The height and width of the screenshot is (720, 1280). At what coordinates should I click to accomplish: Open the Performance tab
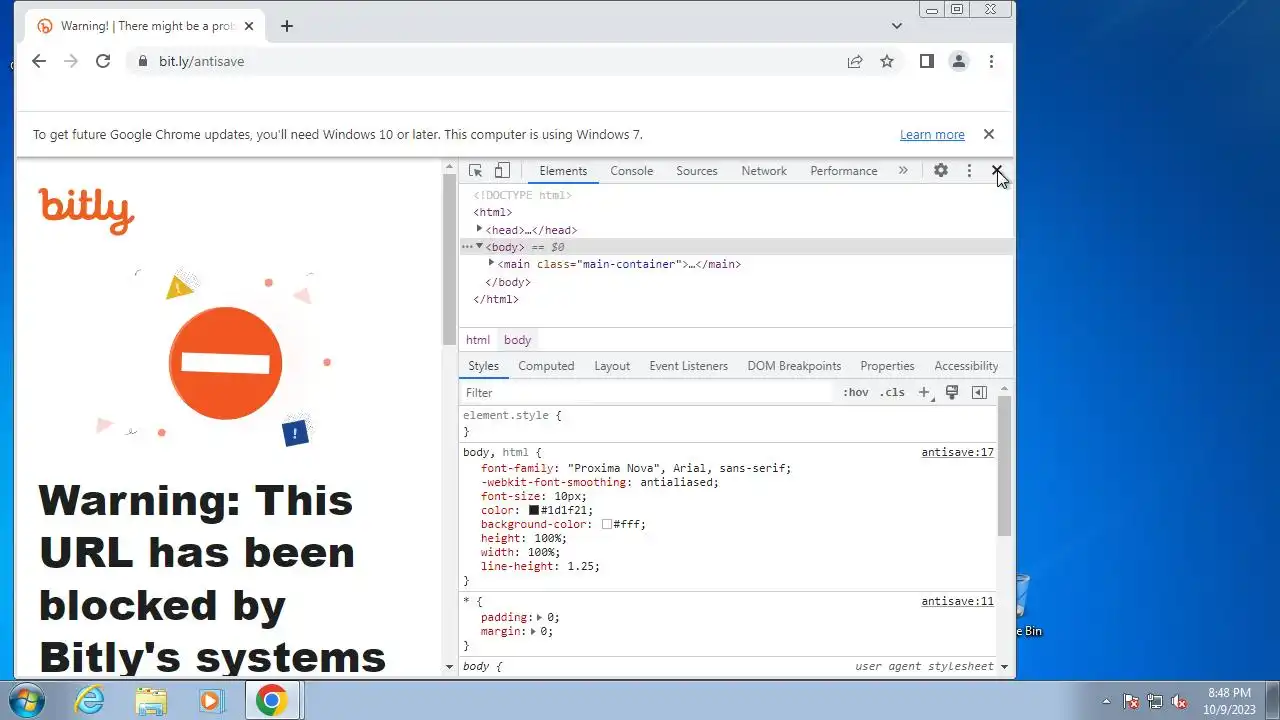point(844,171)
